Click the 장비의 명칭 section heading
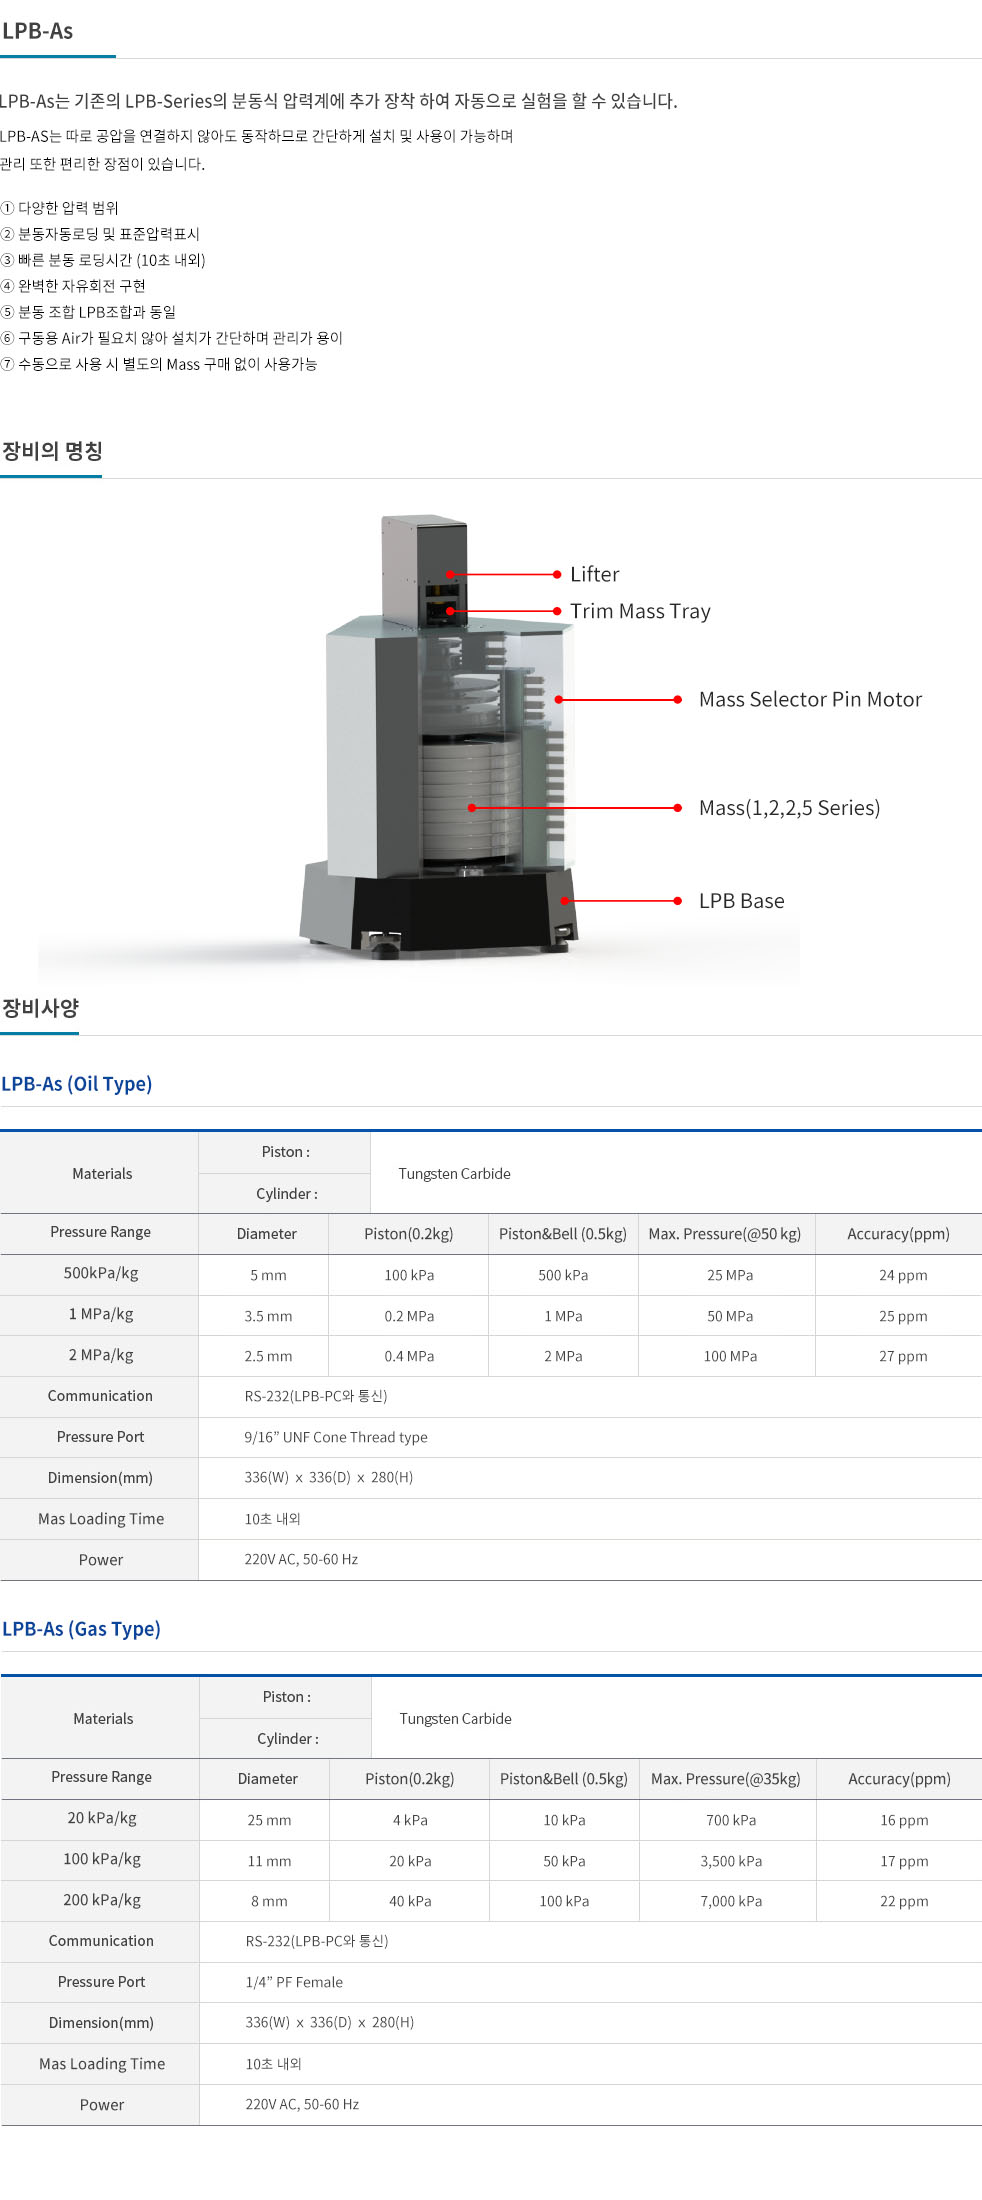 pos(52,451)
